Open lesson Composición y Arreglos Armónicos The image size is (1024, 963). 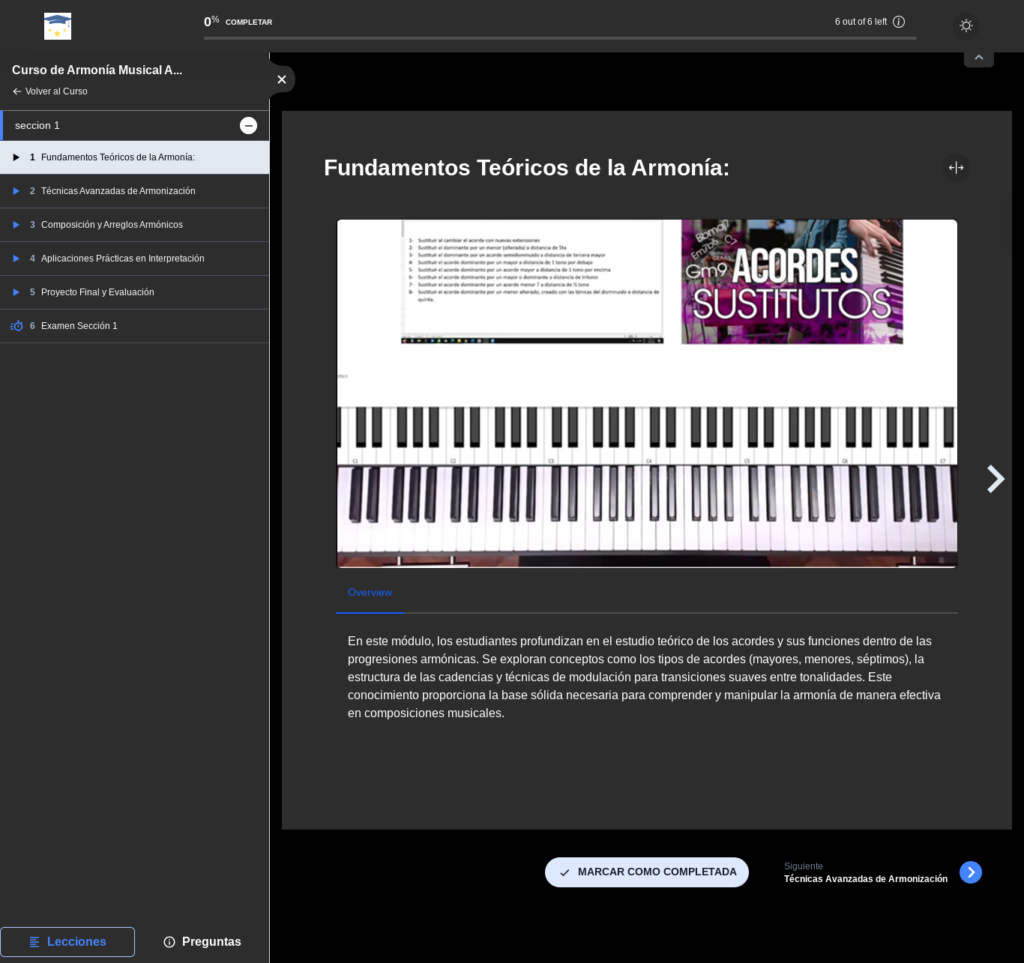coord(135,225)
